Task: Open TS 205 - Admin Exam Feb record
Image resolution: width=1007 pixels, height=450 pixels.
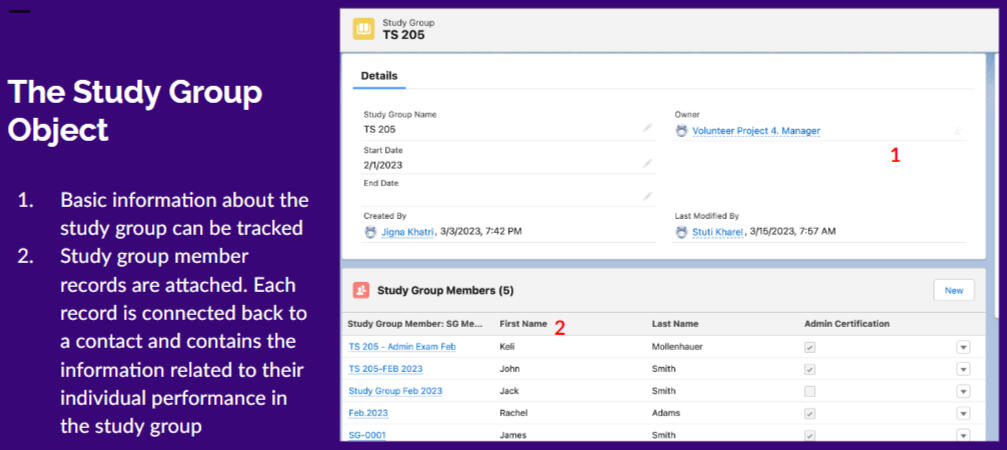Action: 401,347
